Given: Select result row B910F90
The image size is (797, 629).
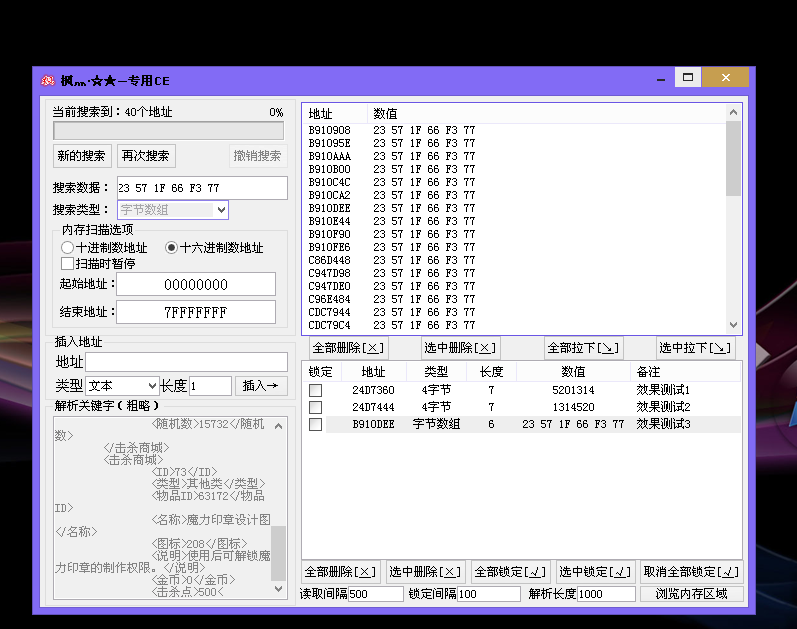Looking at the screenshot, I should [515, 234].
